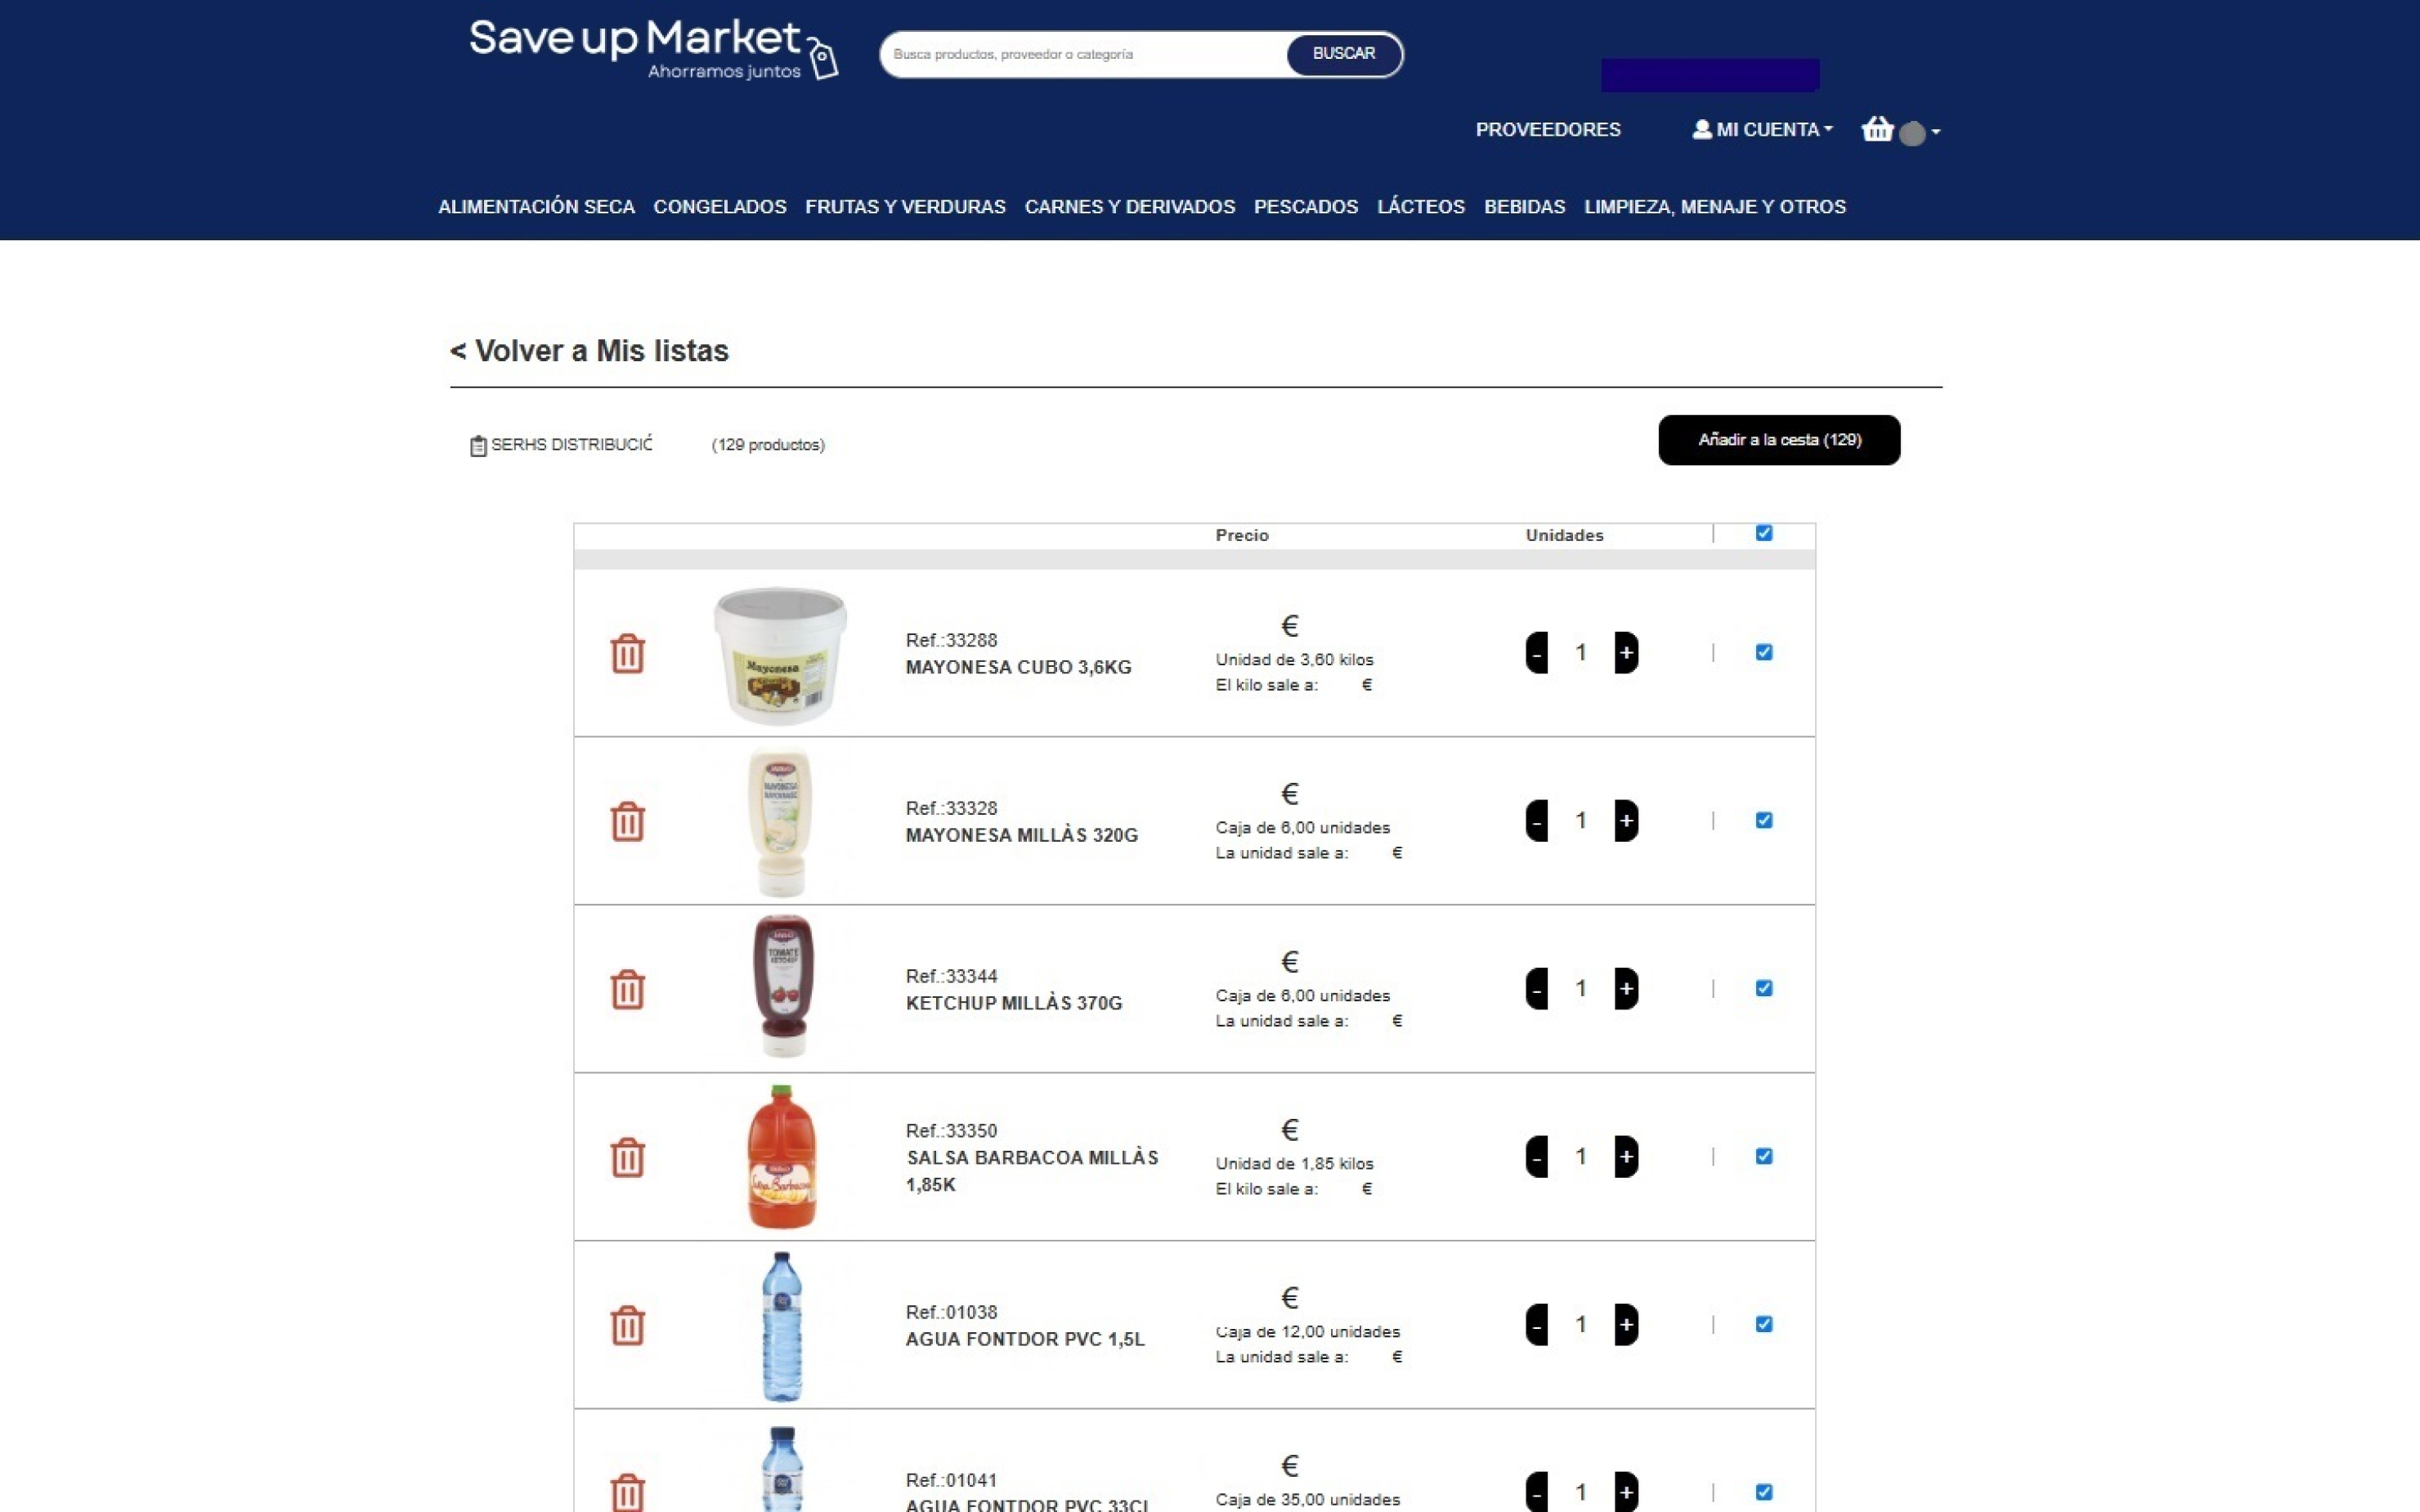Increase units of AGUA FONTDOR PVC 33CL
2420x1512 pixels.
tap(1626, 1492)
